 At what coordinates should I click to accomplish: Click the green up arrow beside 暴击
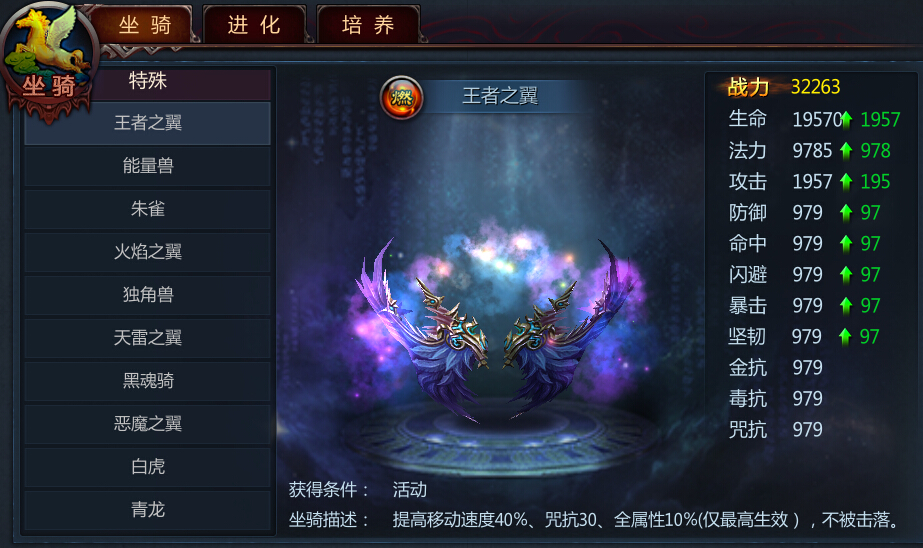(846, 305)
